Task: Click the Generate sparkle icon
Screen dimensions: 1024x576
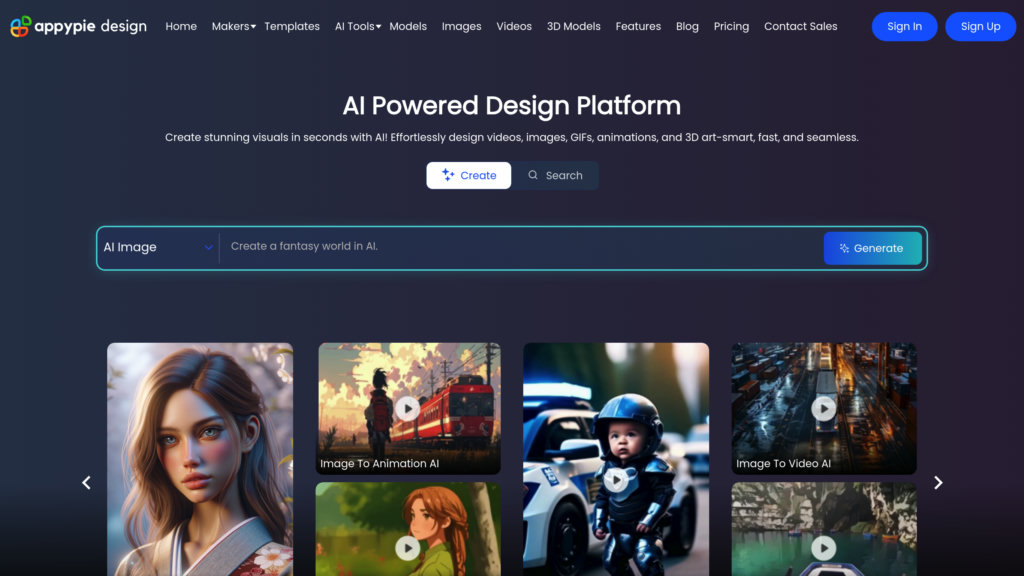Action: 845,247
